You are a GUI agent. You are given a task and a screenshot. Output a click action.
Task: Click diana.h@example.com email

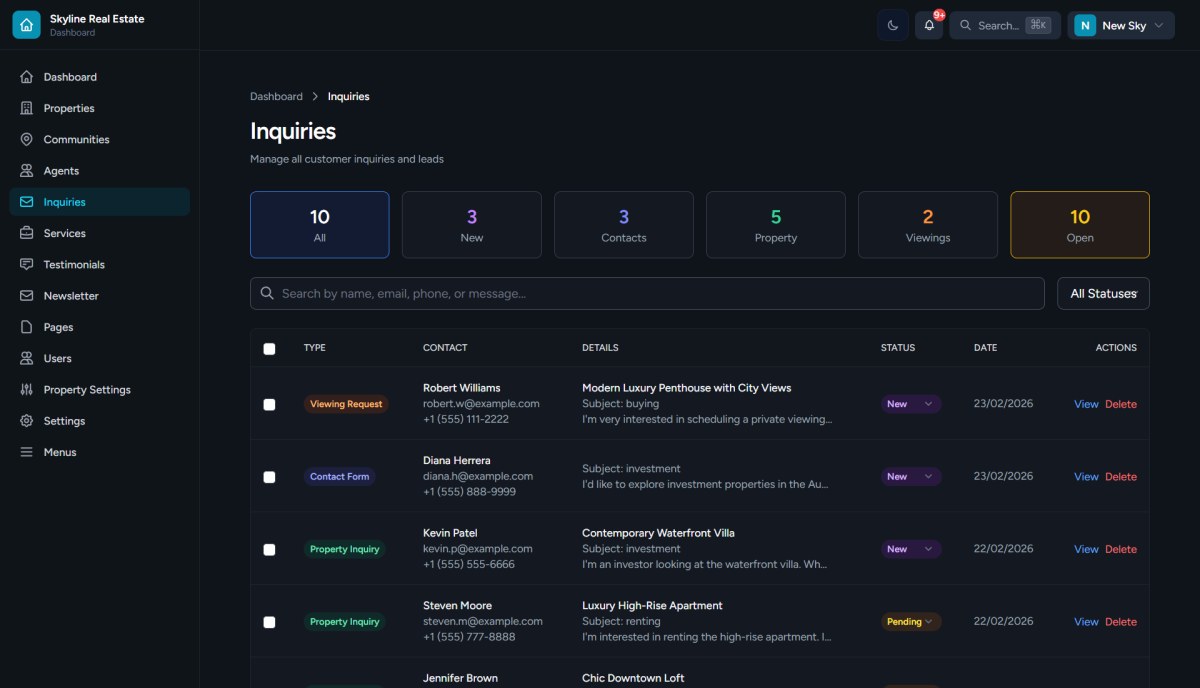pos(478,476)
